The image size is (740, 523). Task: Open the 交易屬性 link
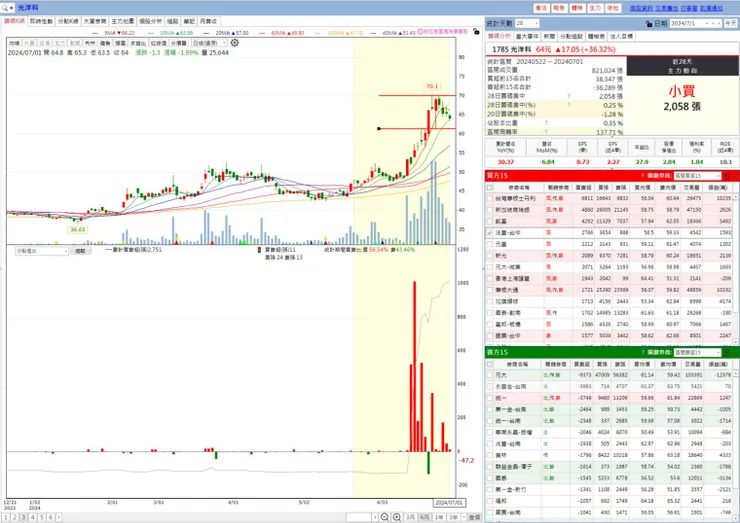[x=666, y=8]
